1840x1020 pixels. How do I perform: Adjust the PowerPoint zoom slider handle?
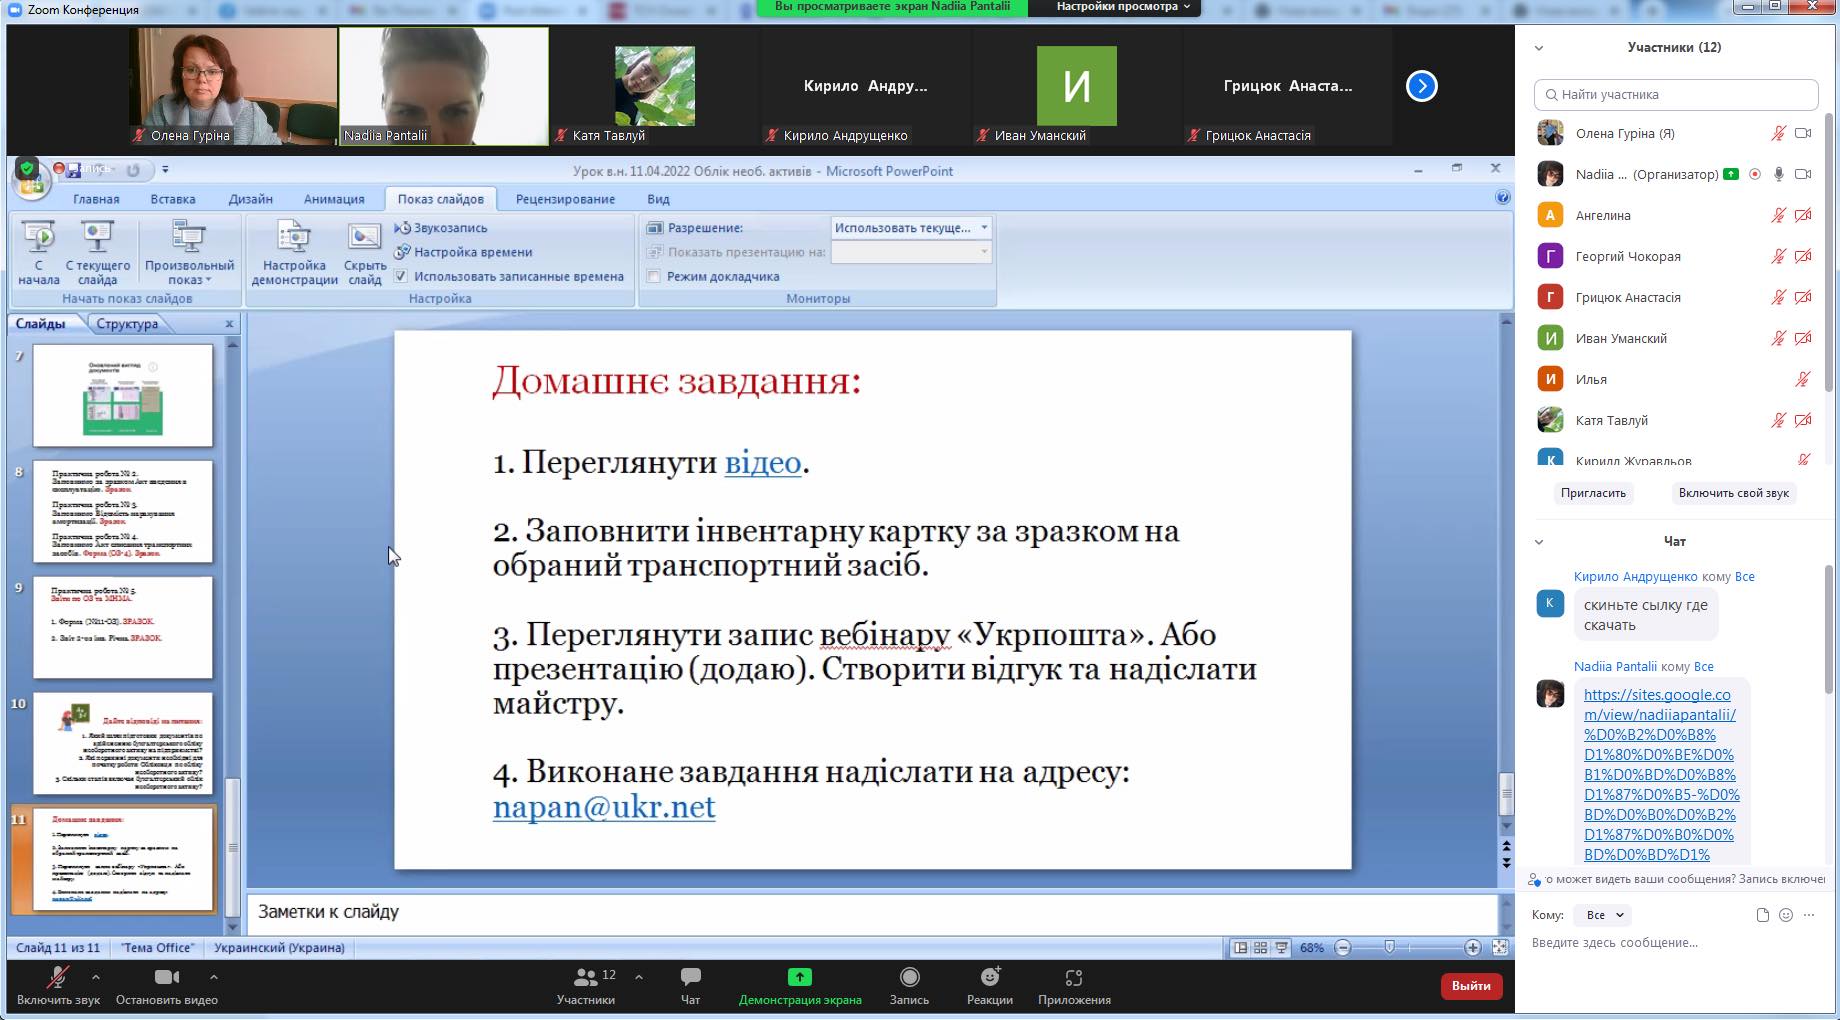pyautogui.click(x=1389, y=947)
